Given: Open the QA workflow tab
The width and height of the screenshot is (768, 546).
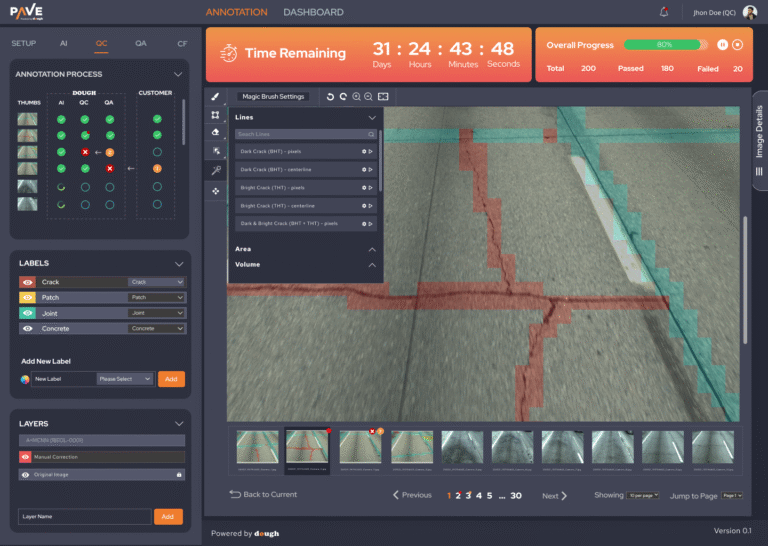Looking at the screenshot, I should click(141, 44).
